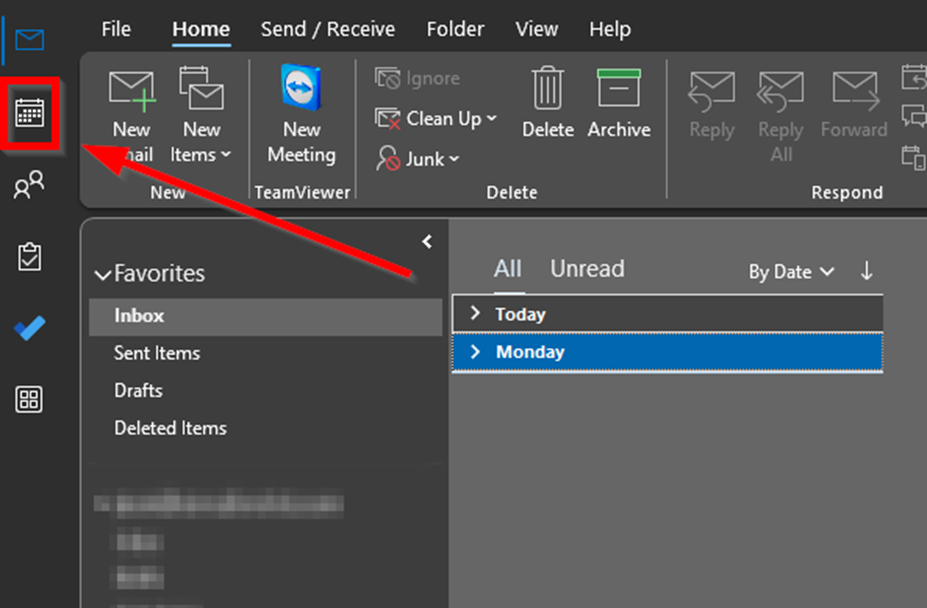Select the Inbox folder
The image size is (927, 608).
click(265, 316)
